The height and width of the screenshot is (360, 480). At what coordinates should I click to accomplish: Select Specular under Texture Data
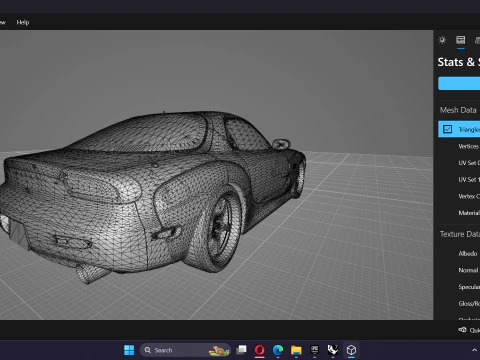click(x=469, y=287)
